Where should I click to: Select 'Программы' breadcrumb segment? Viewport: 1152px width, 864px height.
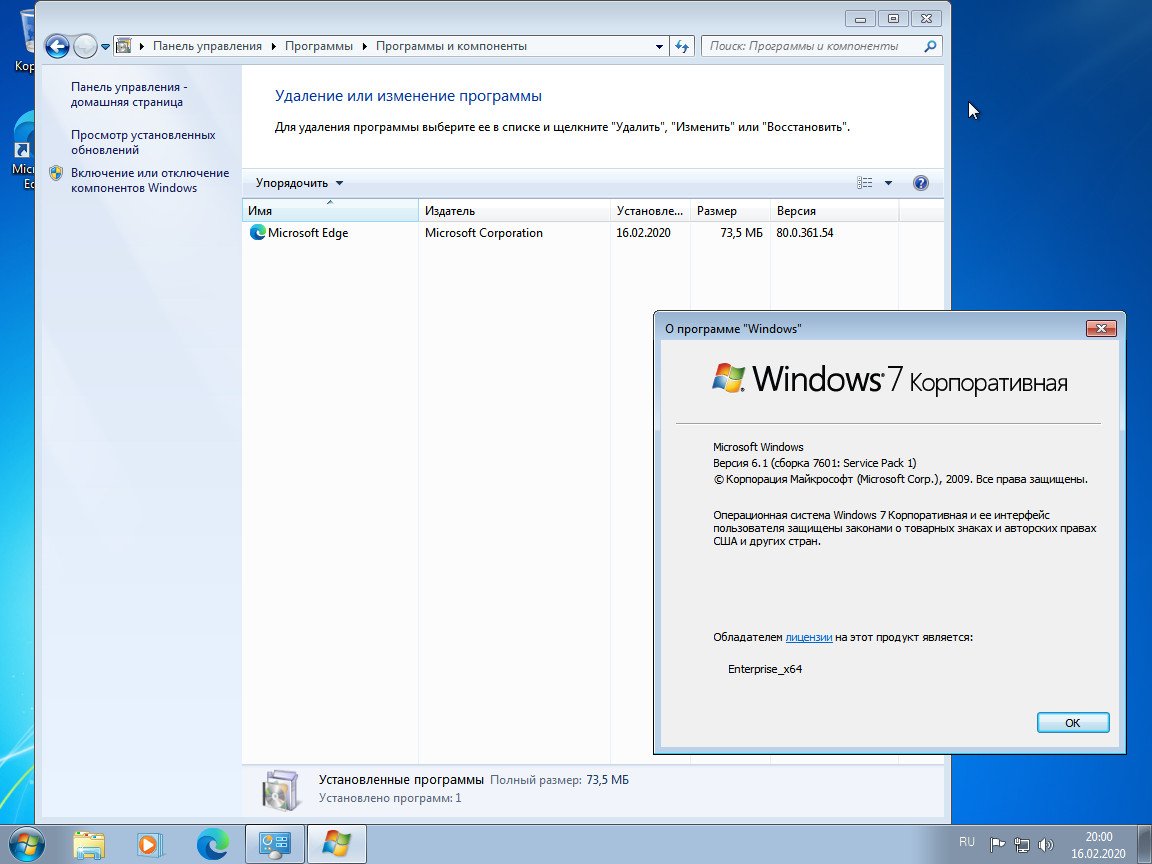318,46
